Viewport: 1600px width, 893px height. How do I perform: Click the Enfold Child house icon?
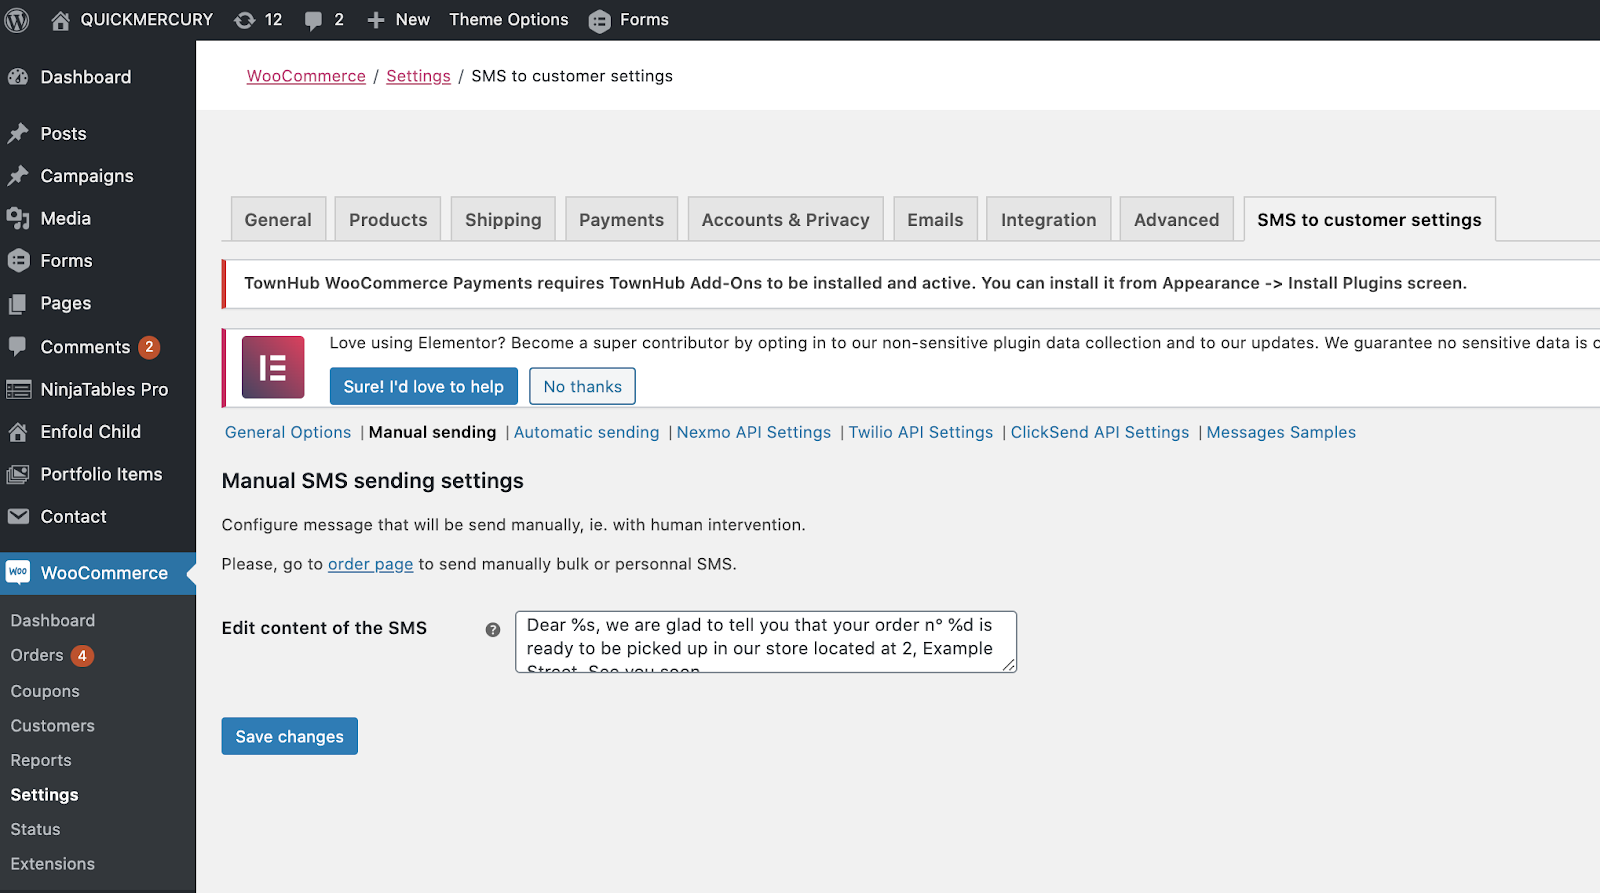(x=18, y=432)
